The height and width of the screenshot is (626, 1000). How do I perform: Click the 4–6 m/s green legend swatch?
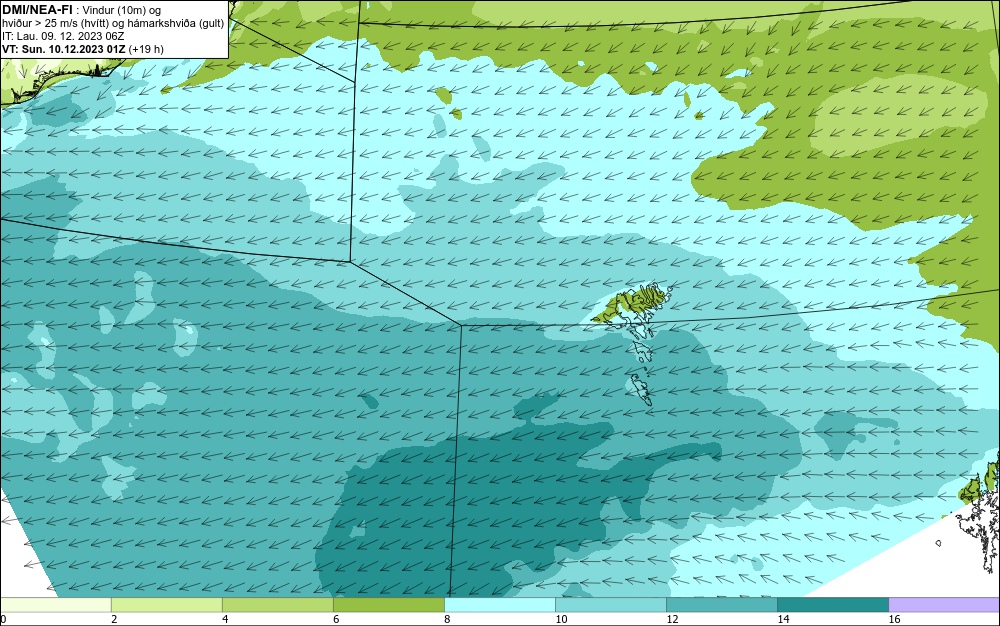(277, 604)
